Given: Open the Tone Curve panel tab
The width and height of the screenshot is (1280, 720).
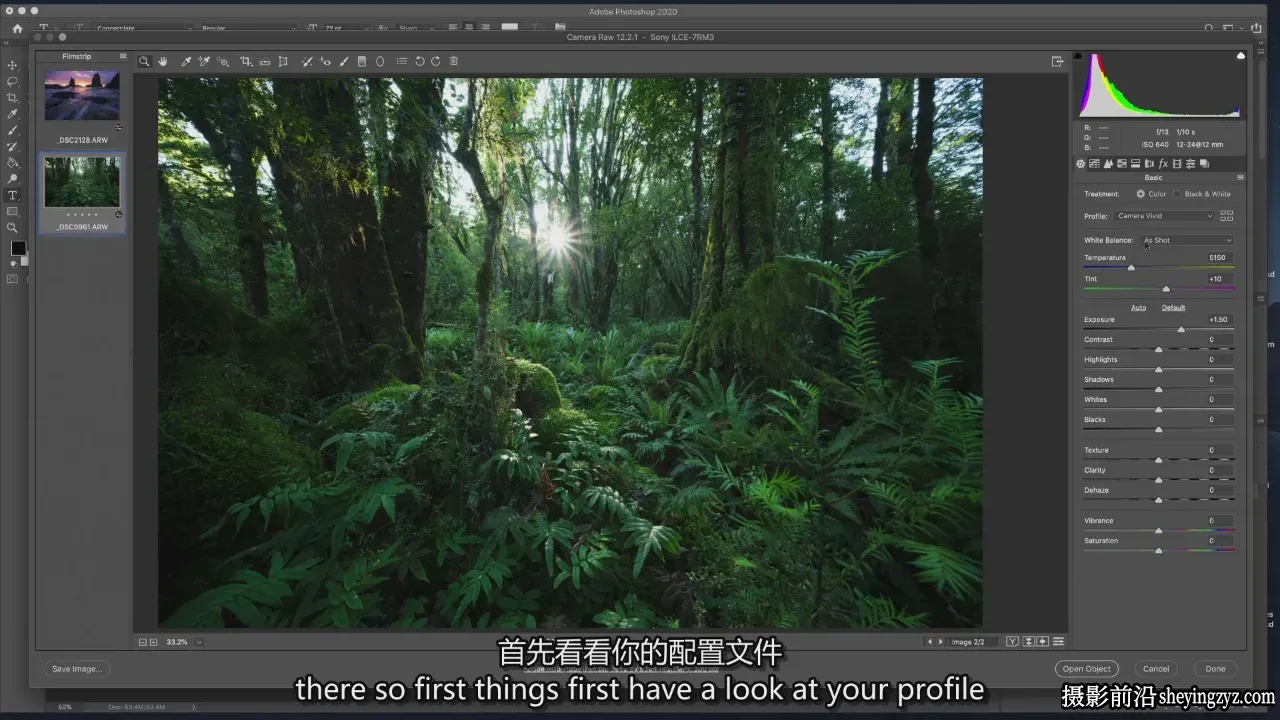Looking at the screenshot, I should (1094, 164).
